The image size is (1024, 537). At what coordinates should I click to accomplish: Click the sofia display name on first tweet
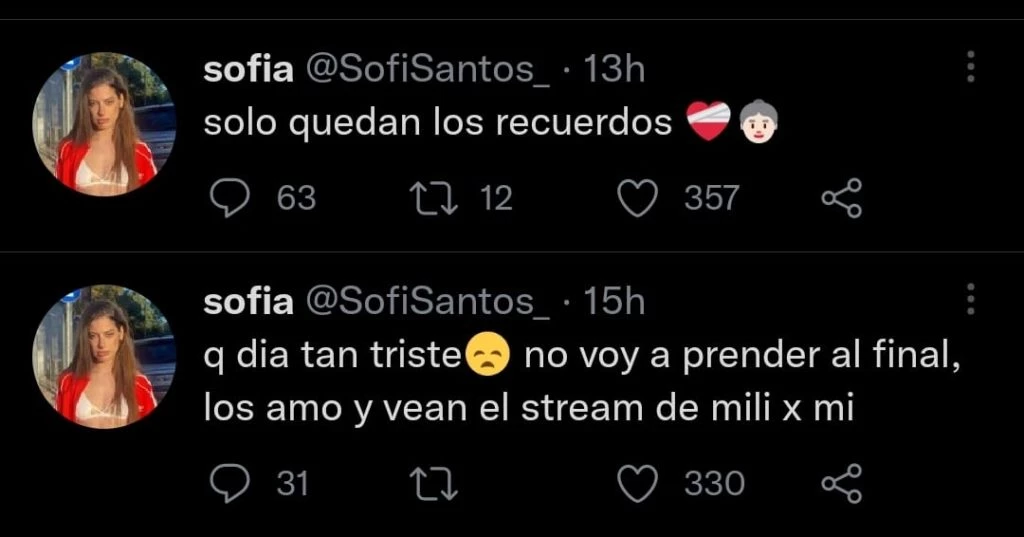(x=248, y=70)
